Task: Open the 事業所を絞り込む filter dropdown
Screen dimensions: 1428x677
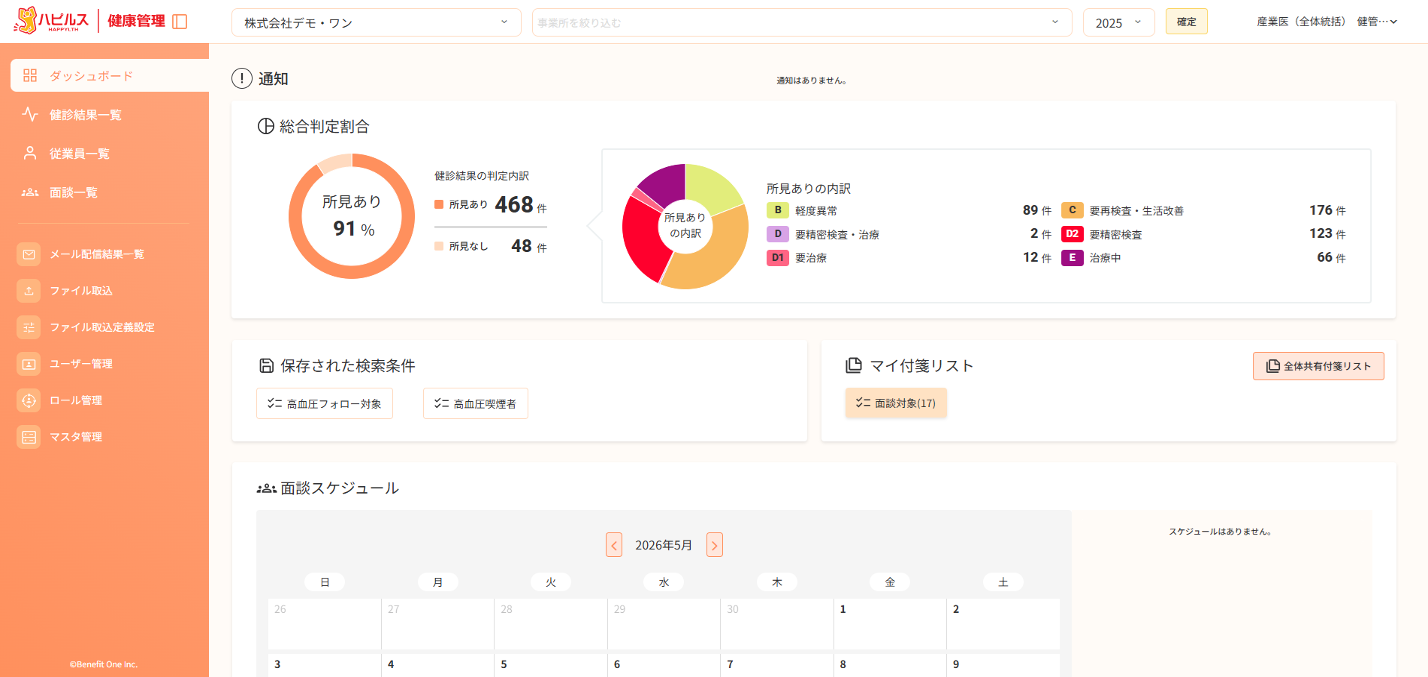Action: click(802, 23)
